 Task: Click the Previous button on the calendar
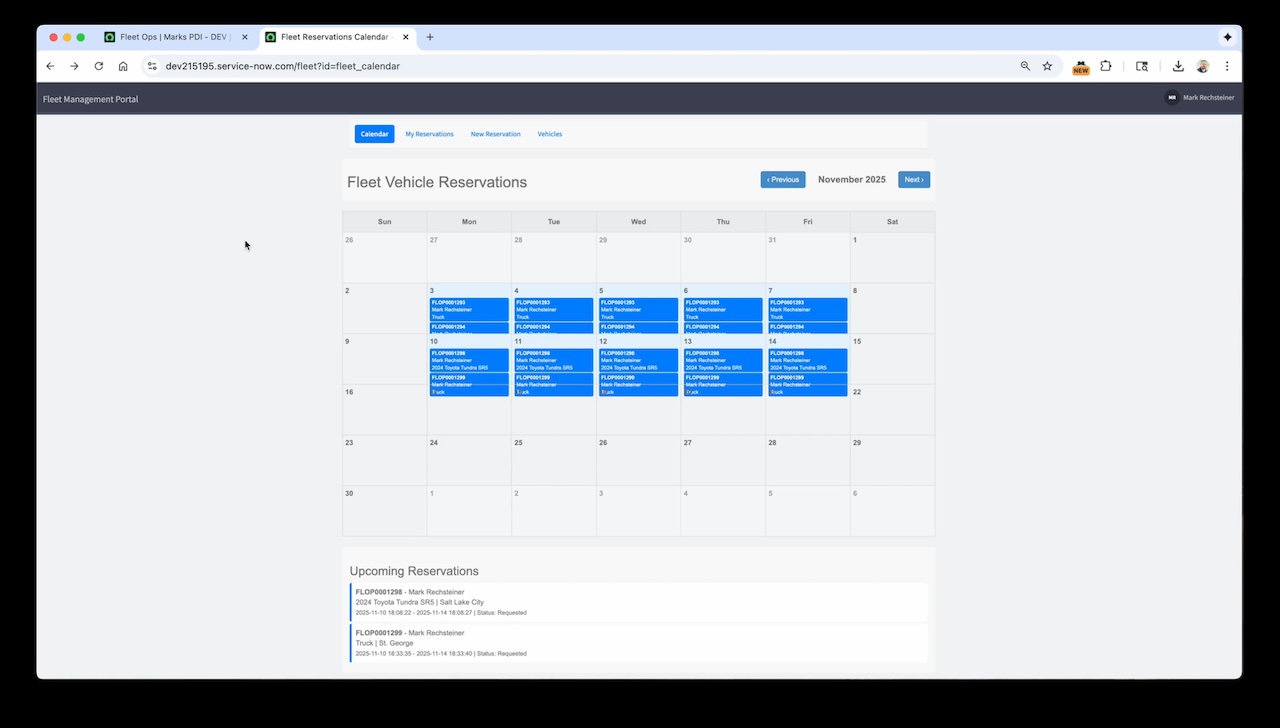click(x=783, y=179)
